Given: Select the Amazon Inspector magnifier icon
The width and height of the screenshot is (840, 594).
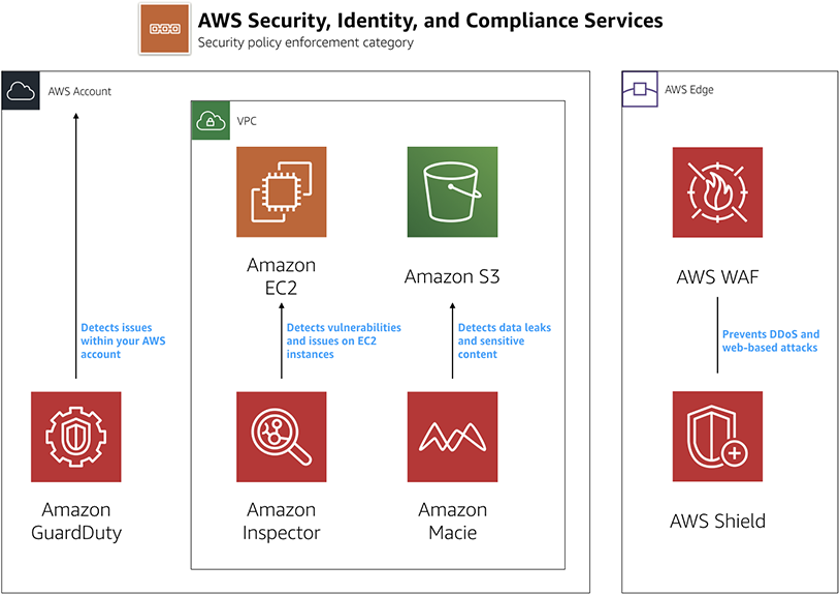Looking at the screenshot, I should [x=281, y=436].
